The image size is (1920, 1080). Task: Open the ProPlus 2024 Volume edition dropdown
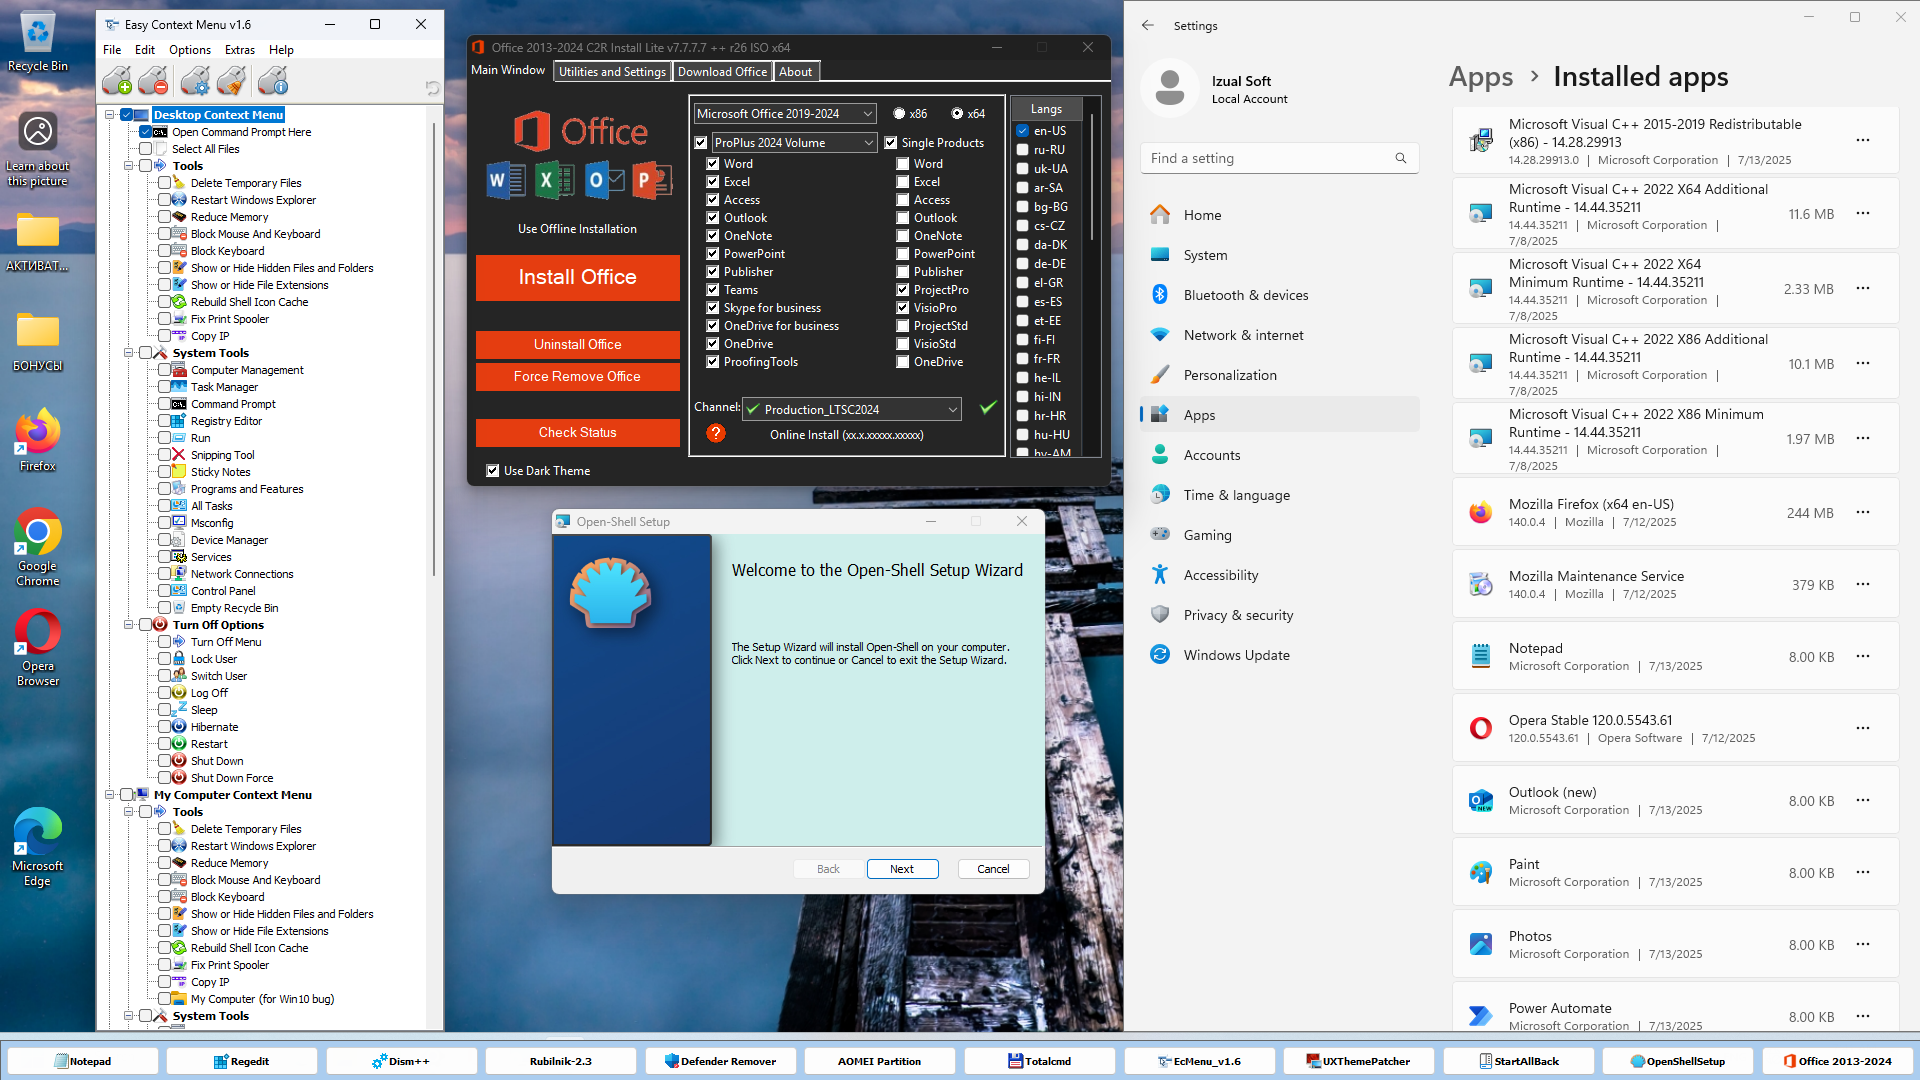tap(794, 143)
